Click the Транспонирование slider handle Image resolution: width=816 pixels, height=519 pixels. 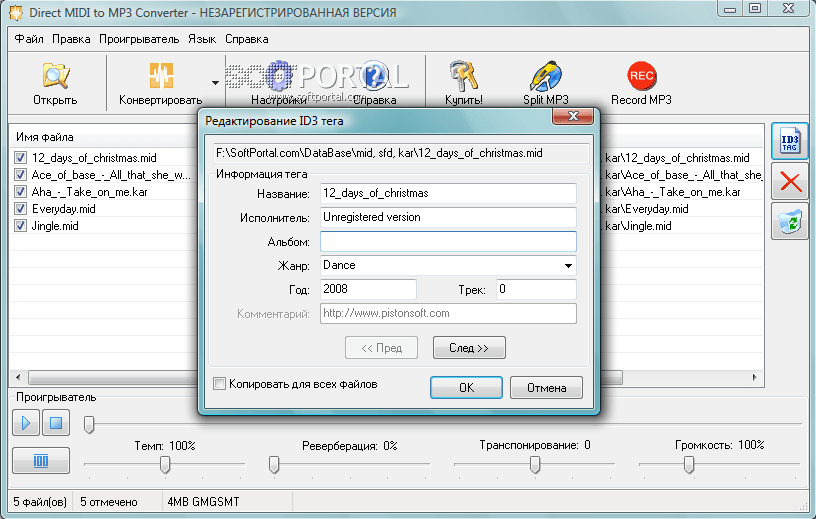click(534, 464)
